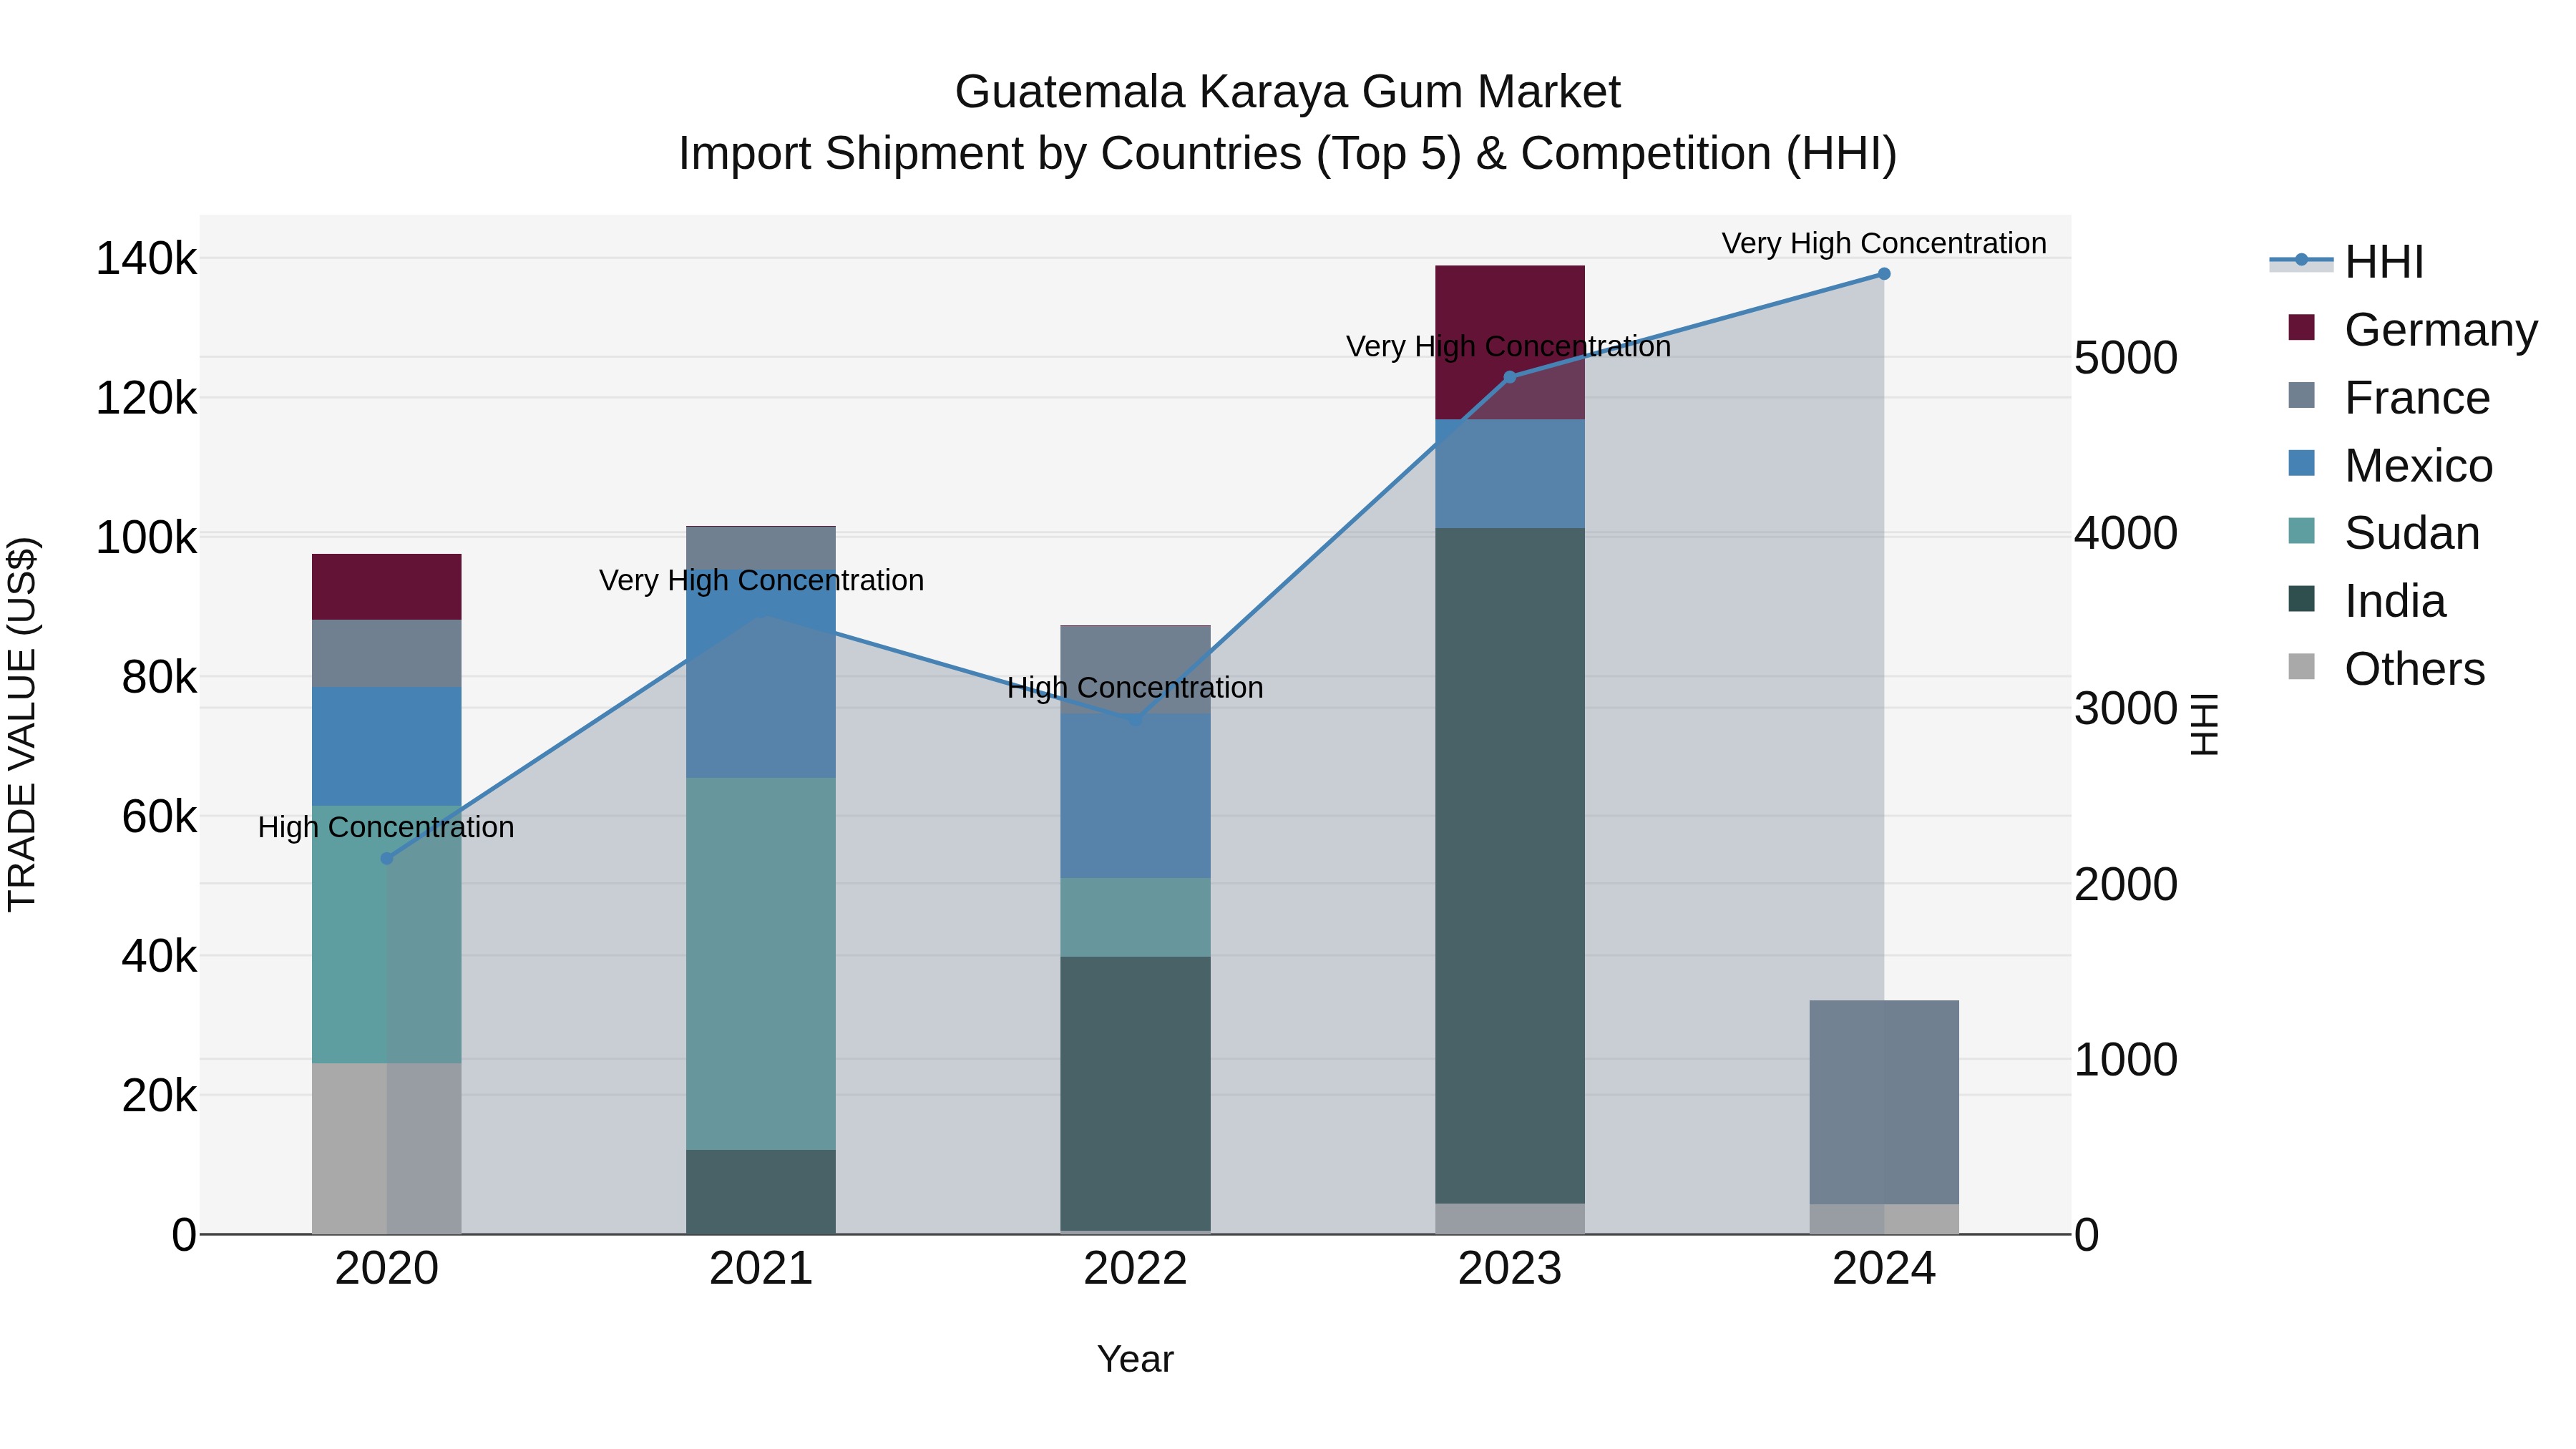Click the Germany color swatch in legend
The width and height of the screenshot is (2576, 1449).
(x=2302, y=327)
